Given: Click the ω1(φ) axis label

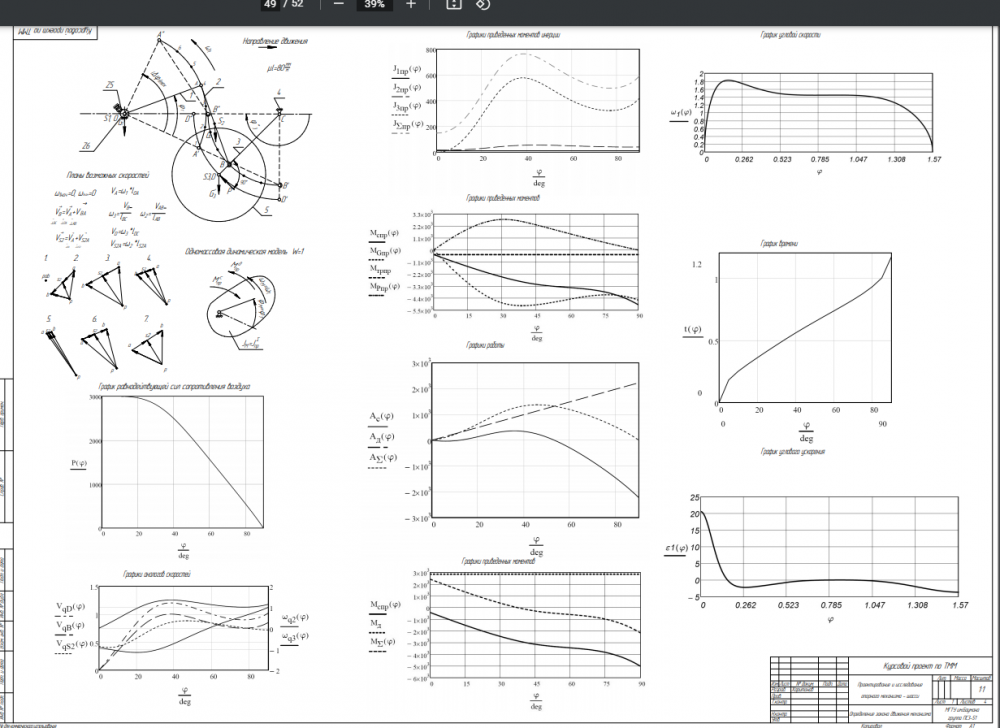Looking at the screenshot, I should [680, 113].
